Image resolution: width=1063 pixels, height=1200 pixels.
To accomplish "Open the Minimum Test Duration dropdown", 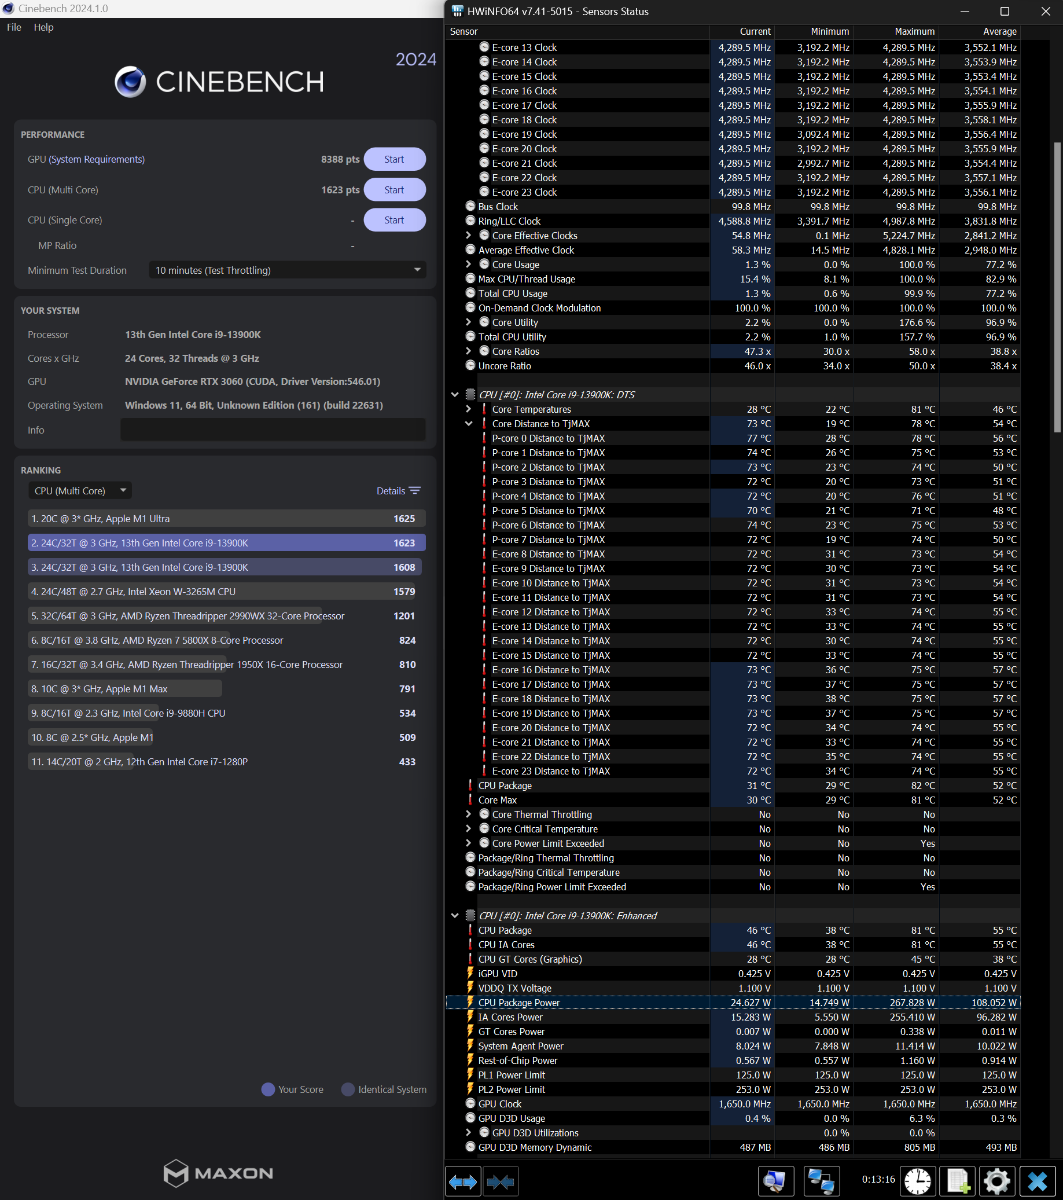I will [x=287, y=270].
